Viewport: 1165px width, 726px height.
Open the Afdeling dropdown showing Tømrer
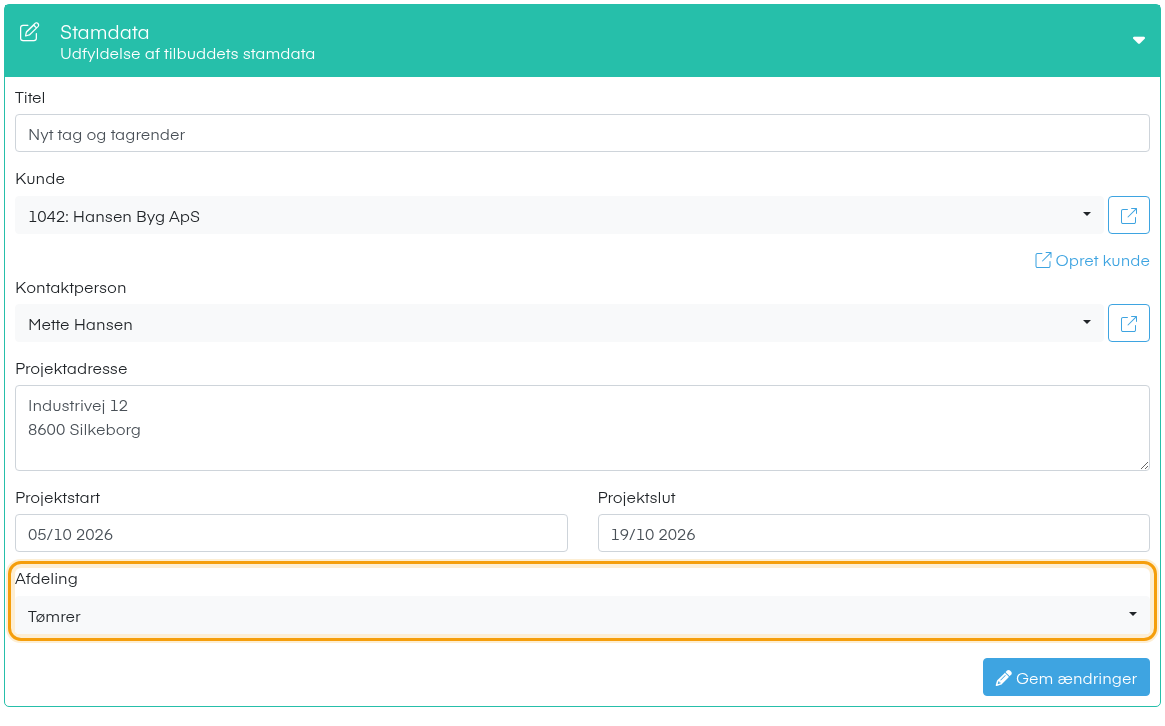click(x=582, y=615)
